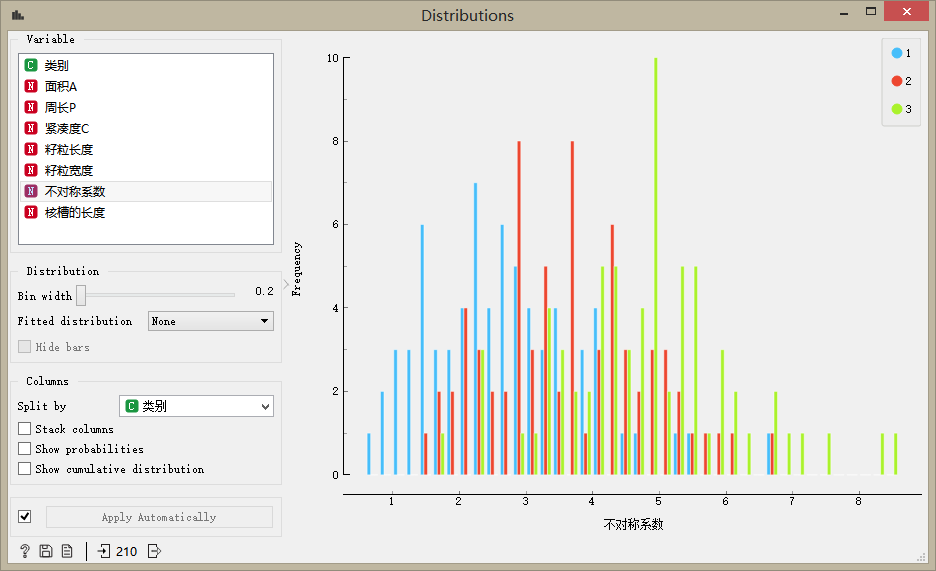Open the Split by 类别 combo box
936x571 pixels.
[x=196, y=406]
